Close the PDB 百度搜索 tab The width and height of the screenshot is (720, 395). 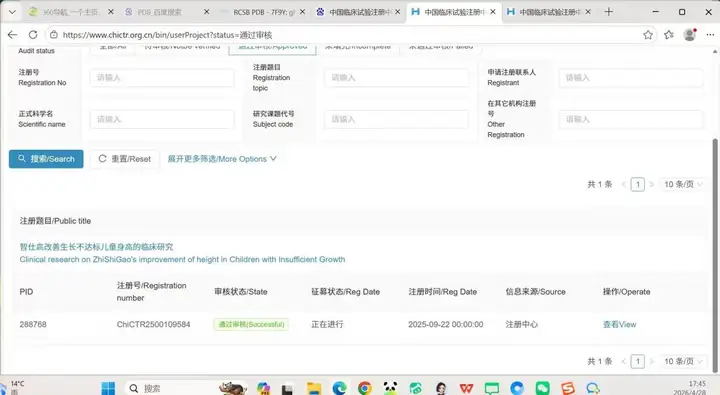[207, 12]
